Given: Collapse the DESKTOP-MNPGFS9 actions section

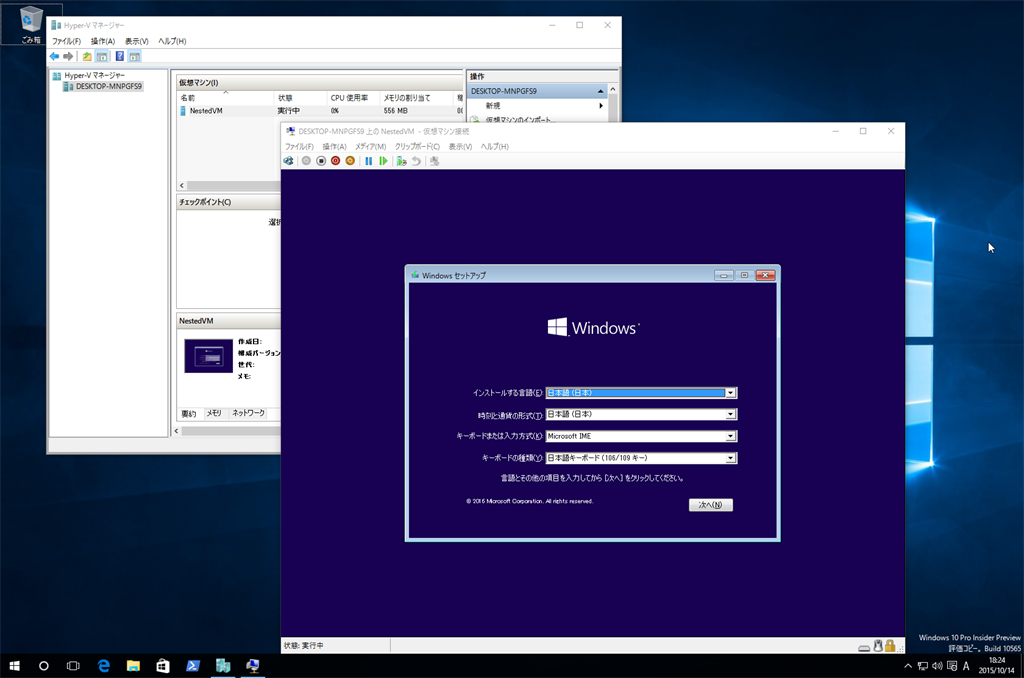Looking at the screenshot, I should [x=601, y=91].
